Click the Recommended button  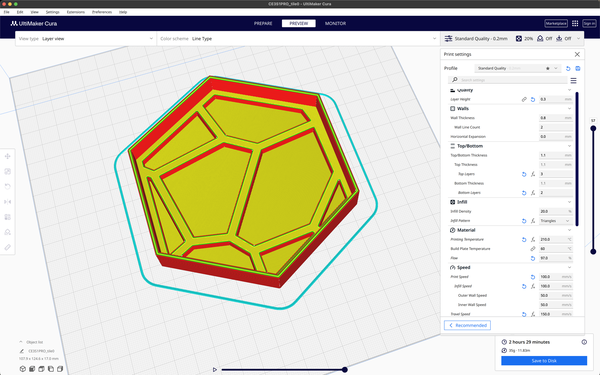click(467, 325)
